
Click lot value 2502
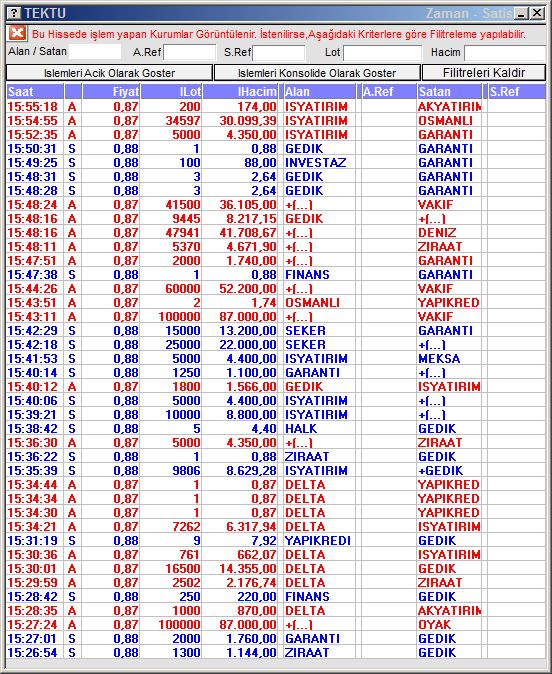pyautogui.click(x=186, y=582)
